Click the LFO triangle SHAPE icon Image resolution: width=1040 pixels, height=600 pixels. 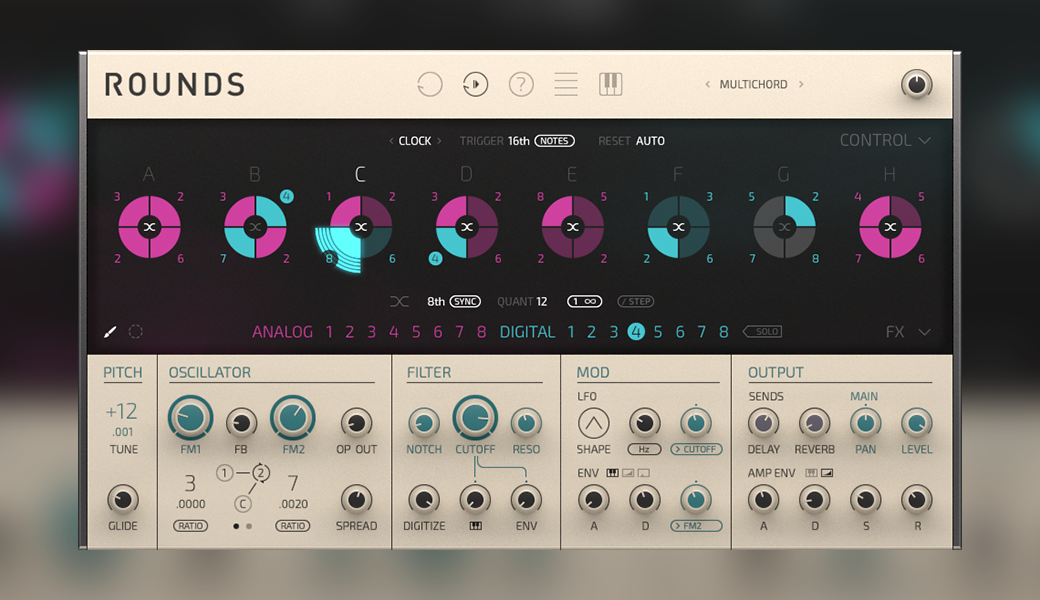pos(594,423)
